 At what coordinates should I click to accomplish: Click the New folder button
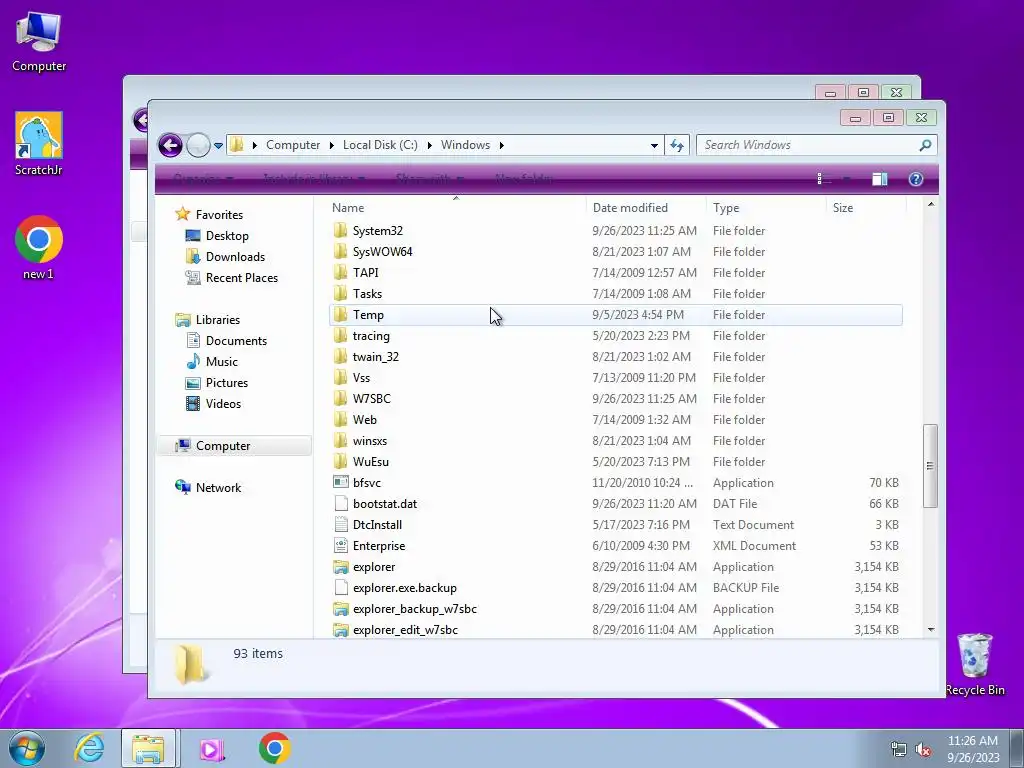[x=524, y=179]
